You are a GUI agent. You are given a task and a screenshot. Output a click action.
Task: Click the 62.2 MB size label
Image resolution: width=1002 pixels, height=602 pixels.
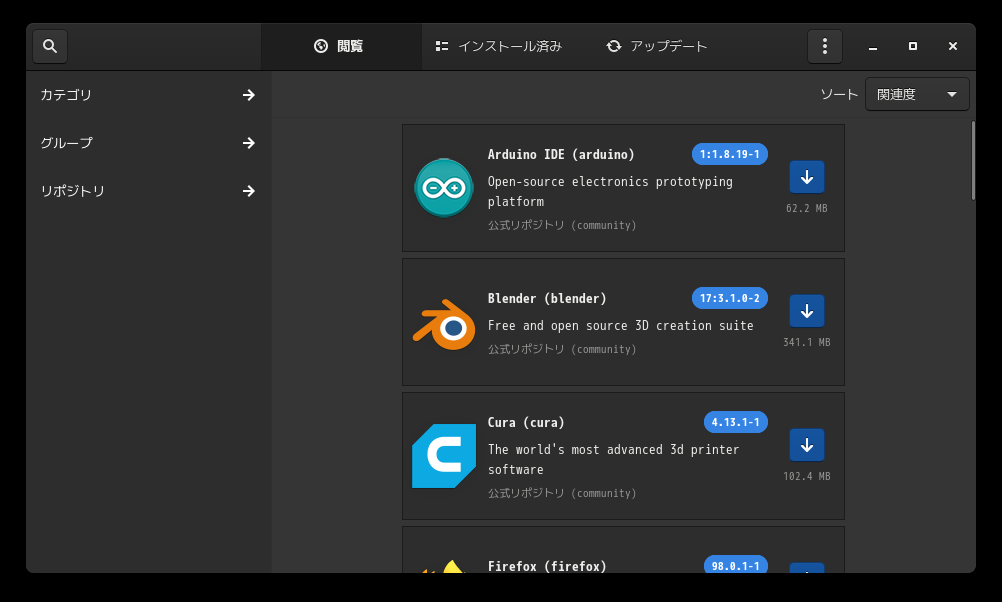[806, 208]
